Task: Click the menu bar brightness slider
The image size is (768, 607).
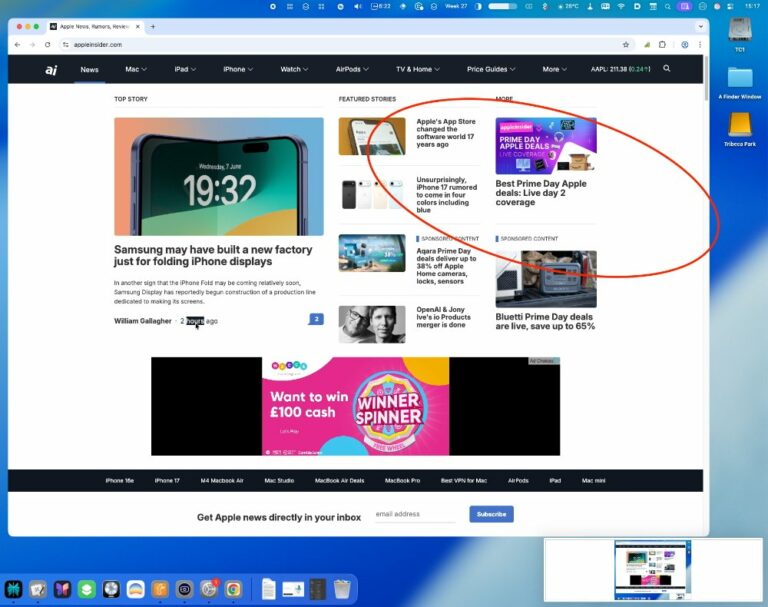Action: (503, 6)
